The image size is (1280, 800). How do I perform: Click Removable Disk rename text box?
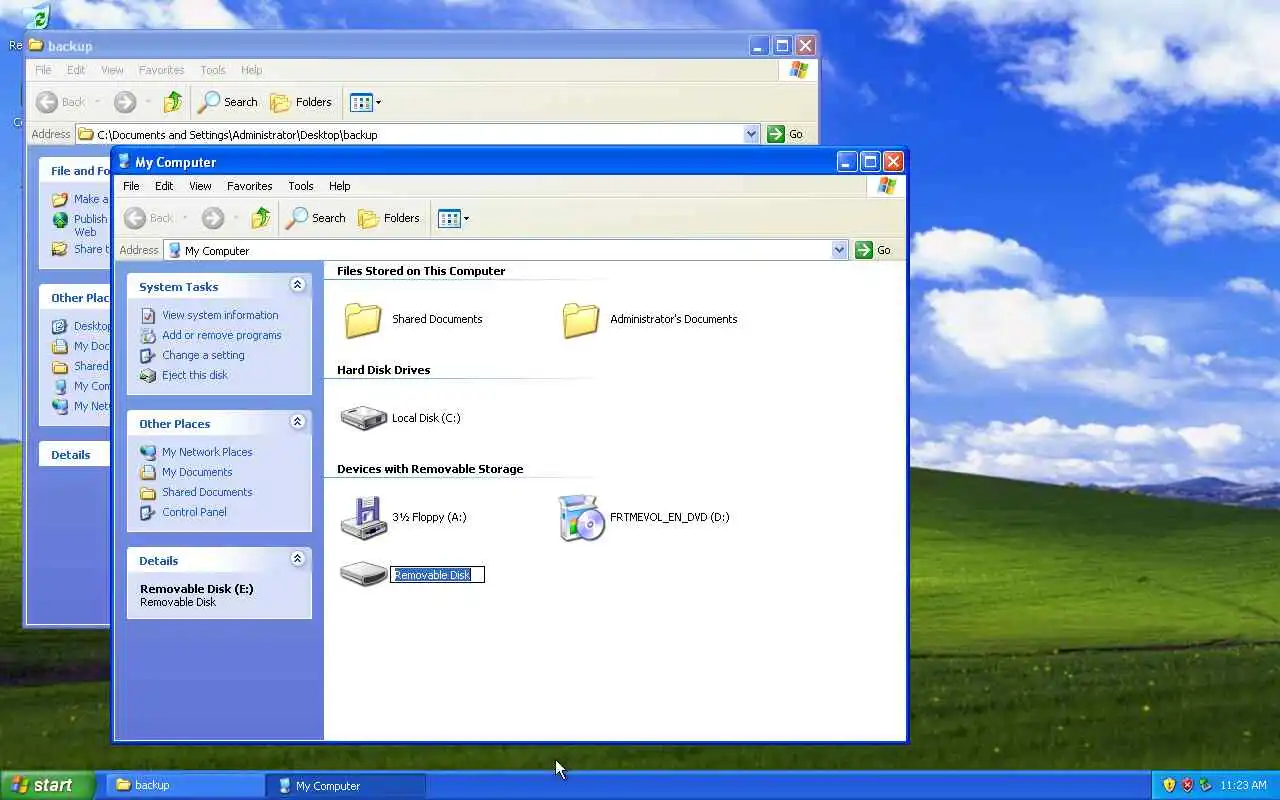437,575
